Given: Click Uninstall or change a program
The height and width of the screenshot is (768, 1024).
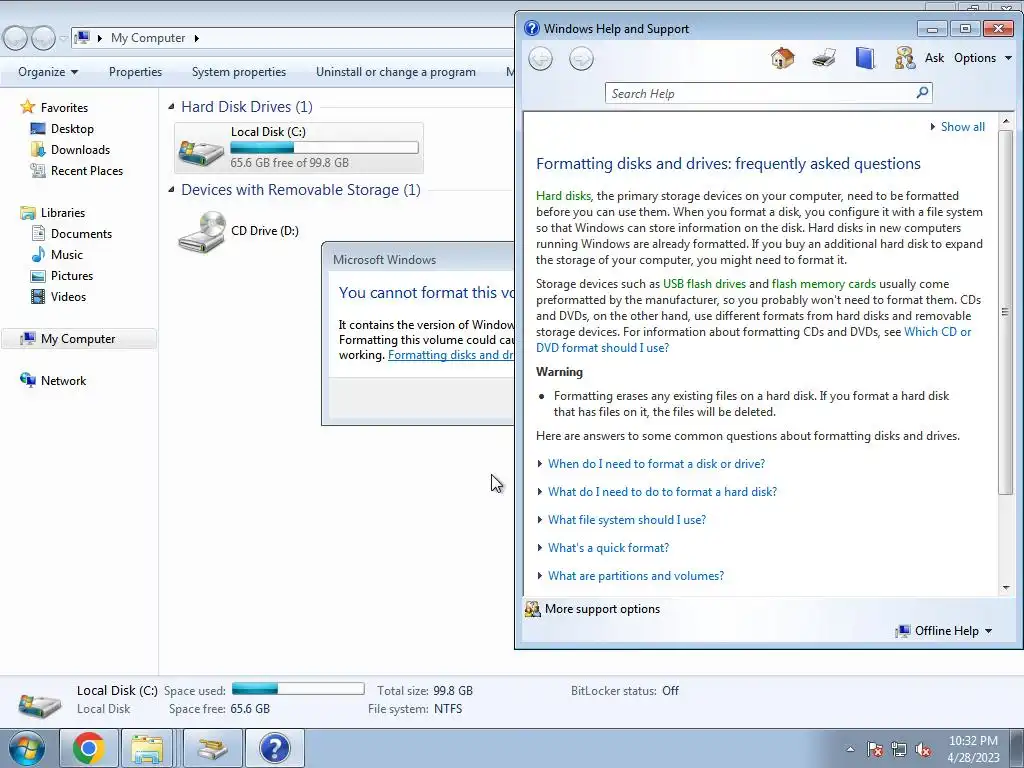Looking at the screenshot, I should [x=396, y=72].
